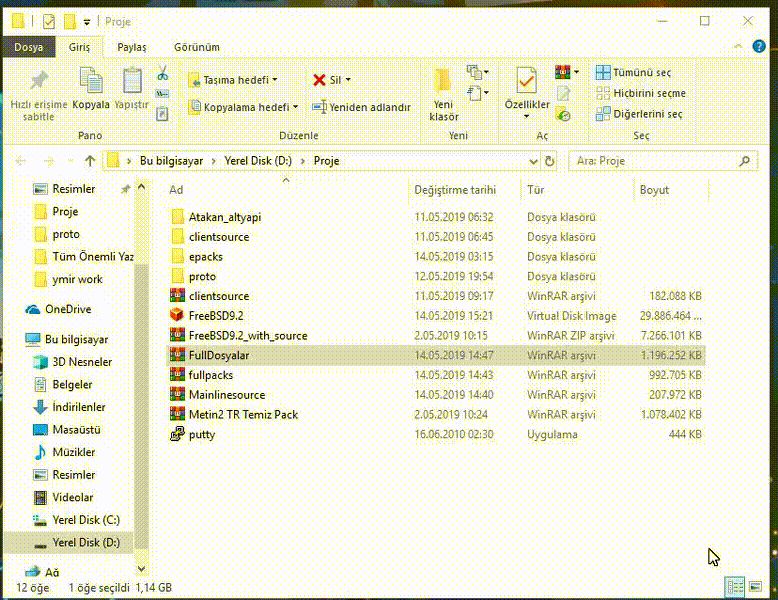
Task: Open the Taşıma hedefi dropdown
Action: click(233, 80)
